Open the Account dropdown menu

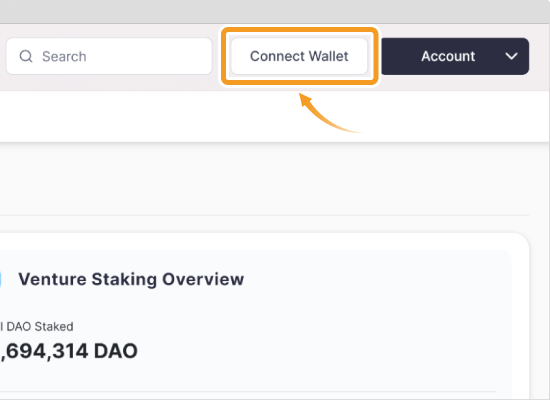coord(455,56)
